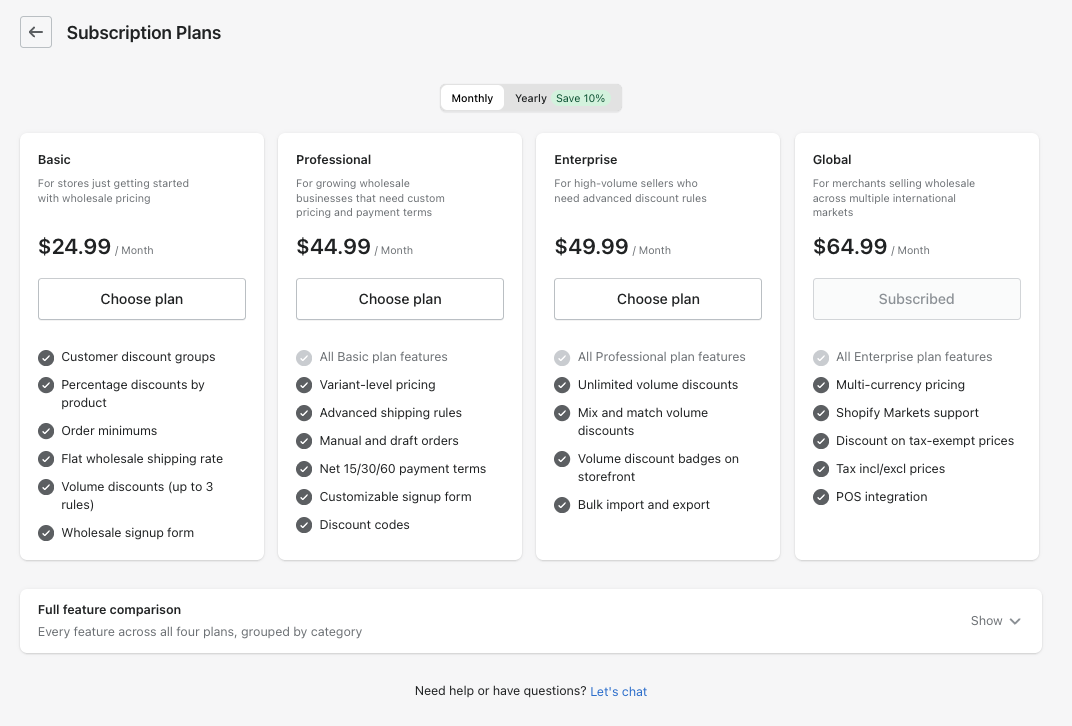Click checkmark beside Discount codes
This screenshot has width=1072, height=726.
304,526
